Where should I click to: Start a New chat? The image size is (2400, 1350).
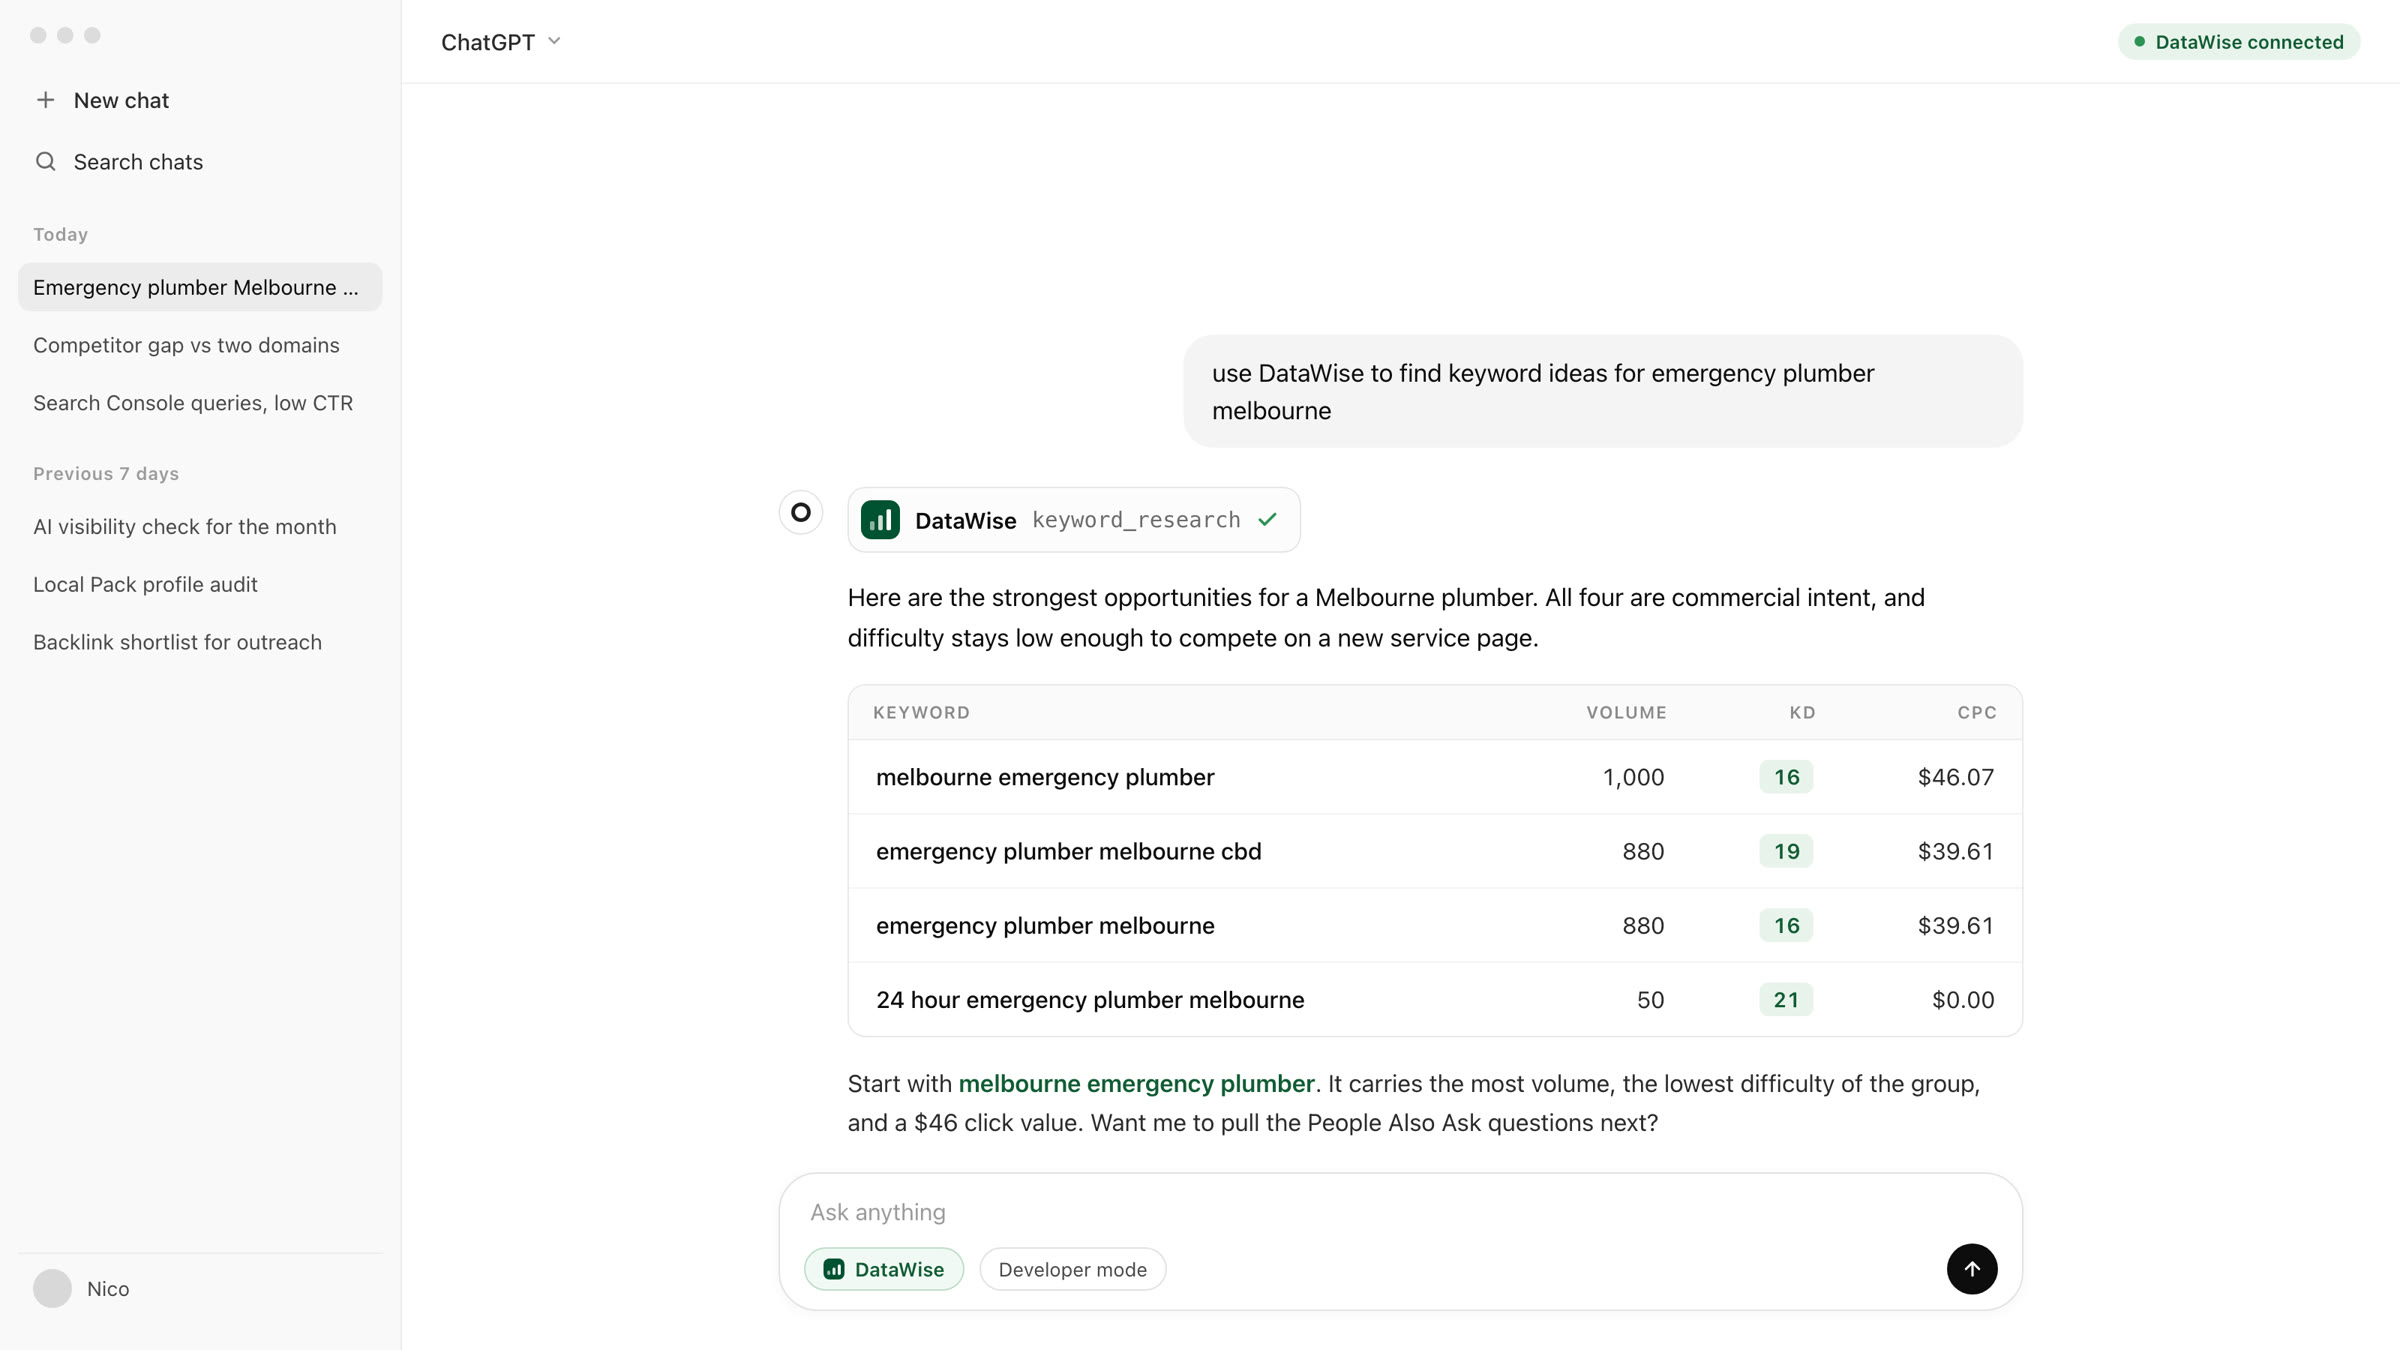point(121,100)
